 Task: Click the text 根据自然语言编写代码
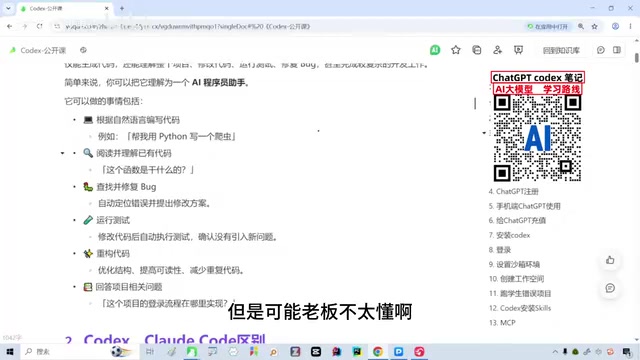[x=138, y=120]
